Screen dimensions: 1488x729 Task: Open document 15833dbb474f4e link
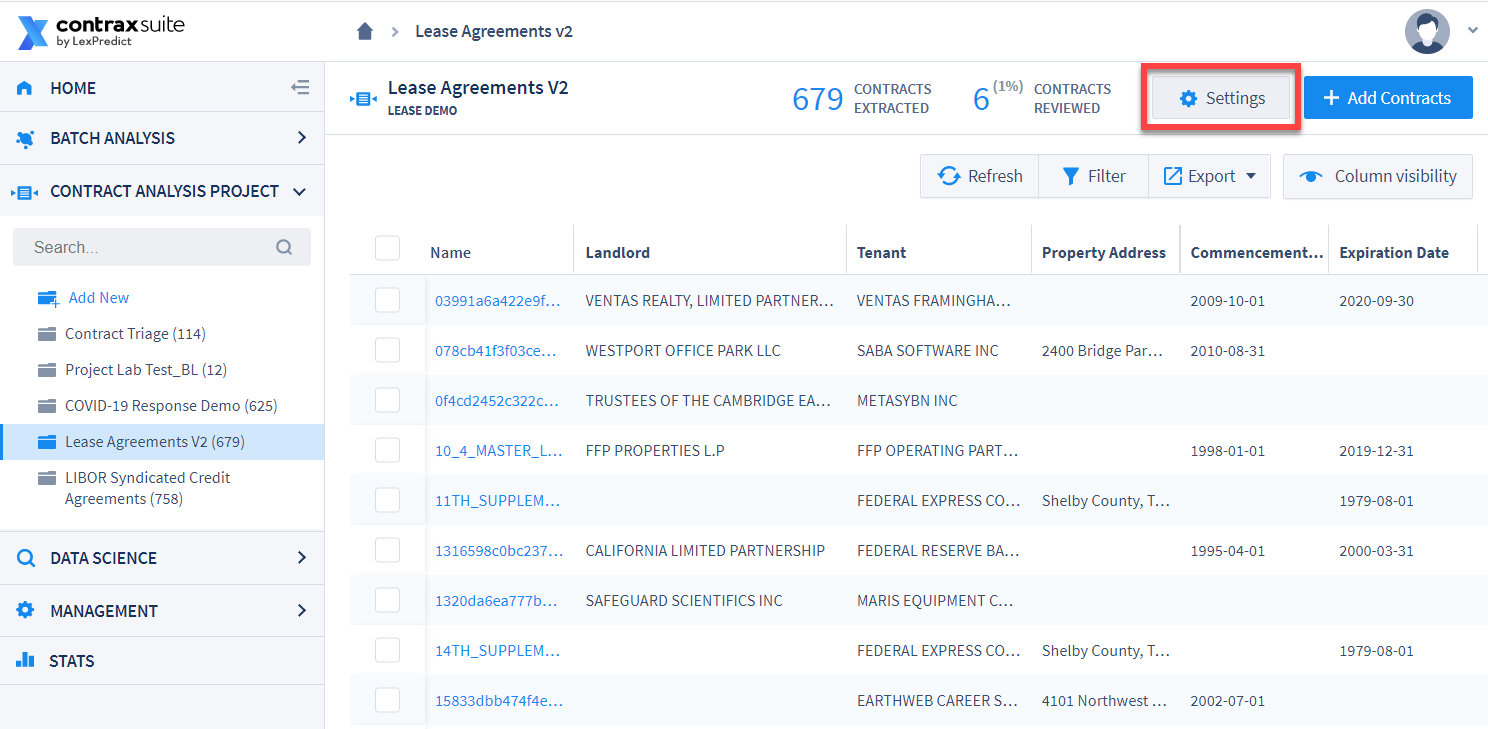(x=498, y=700)
